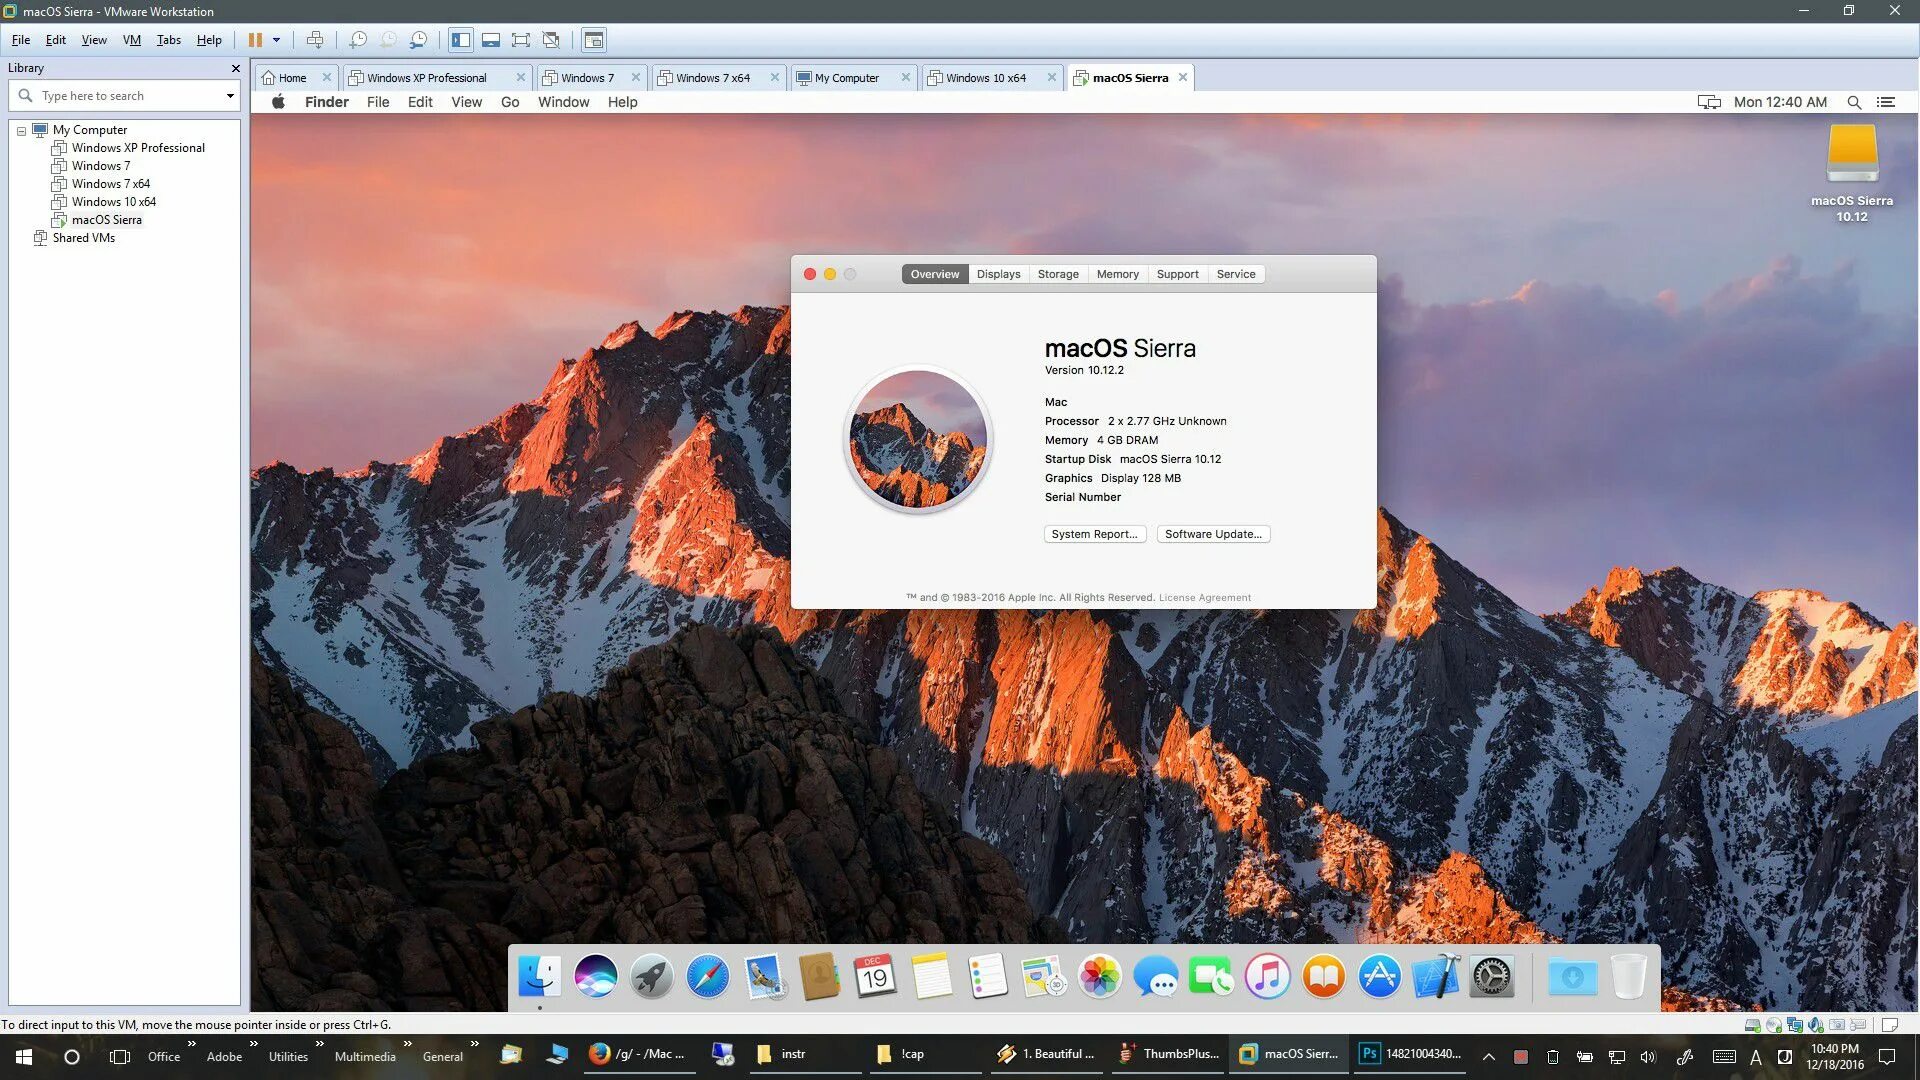Screen dimensions: 1920x1080
Task: Click the System Report button
Action: coord(1094,534)
